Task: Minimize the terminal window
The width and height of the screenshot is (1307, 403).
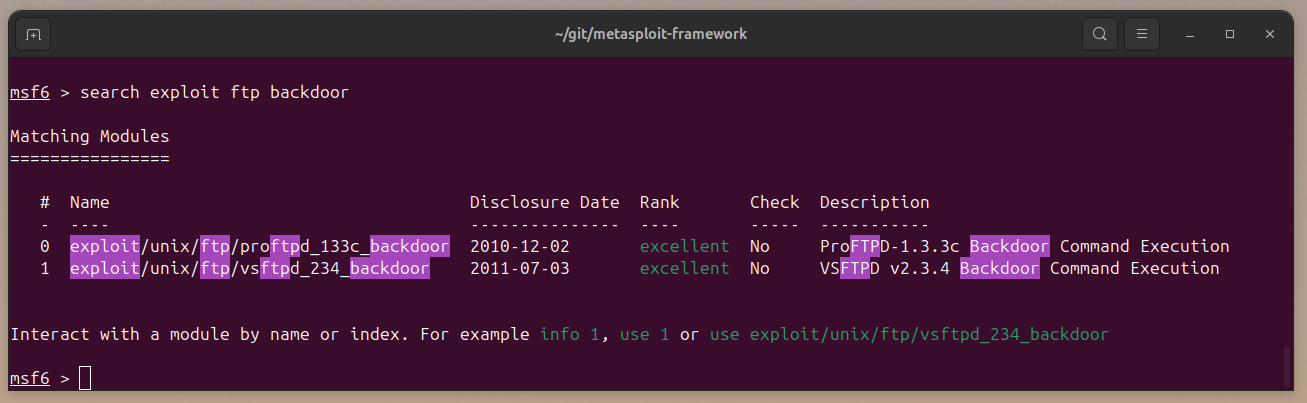Action: pyautogui.click(x=1190, y=34)
